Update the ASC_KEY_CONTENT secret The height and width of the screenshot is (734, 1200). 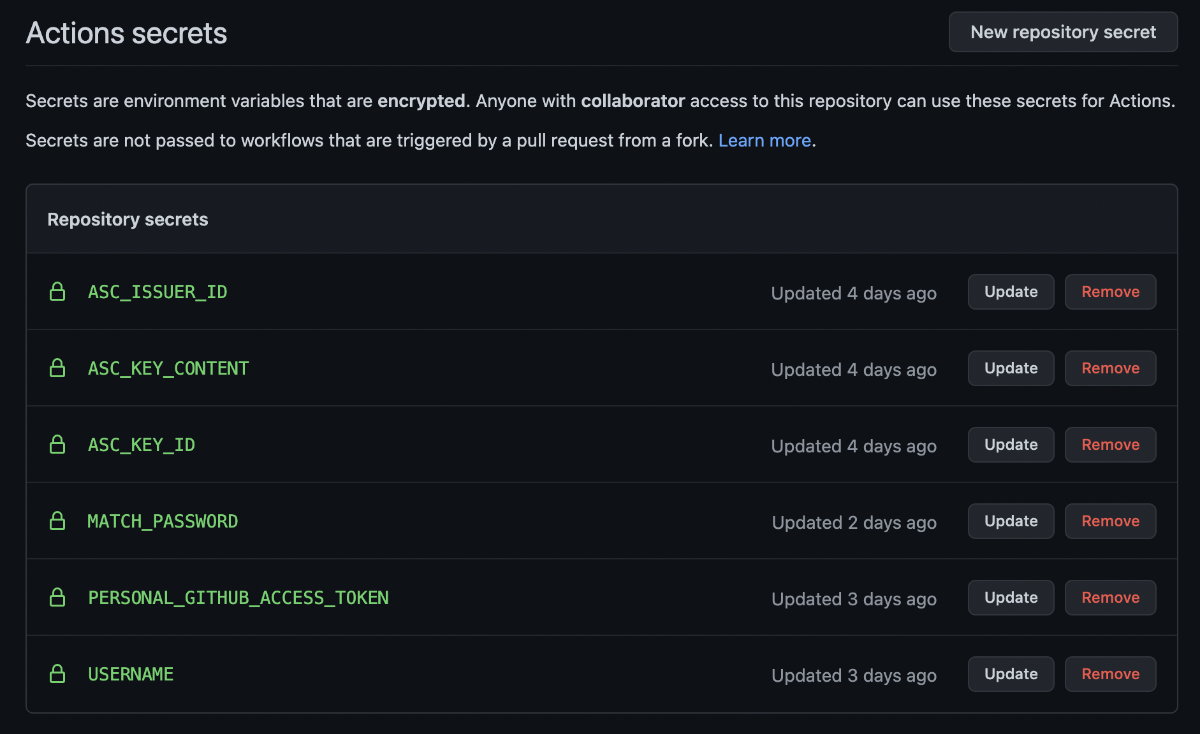1011,368
